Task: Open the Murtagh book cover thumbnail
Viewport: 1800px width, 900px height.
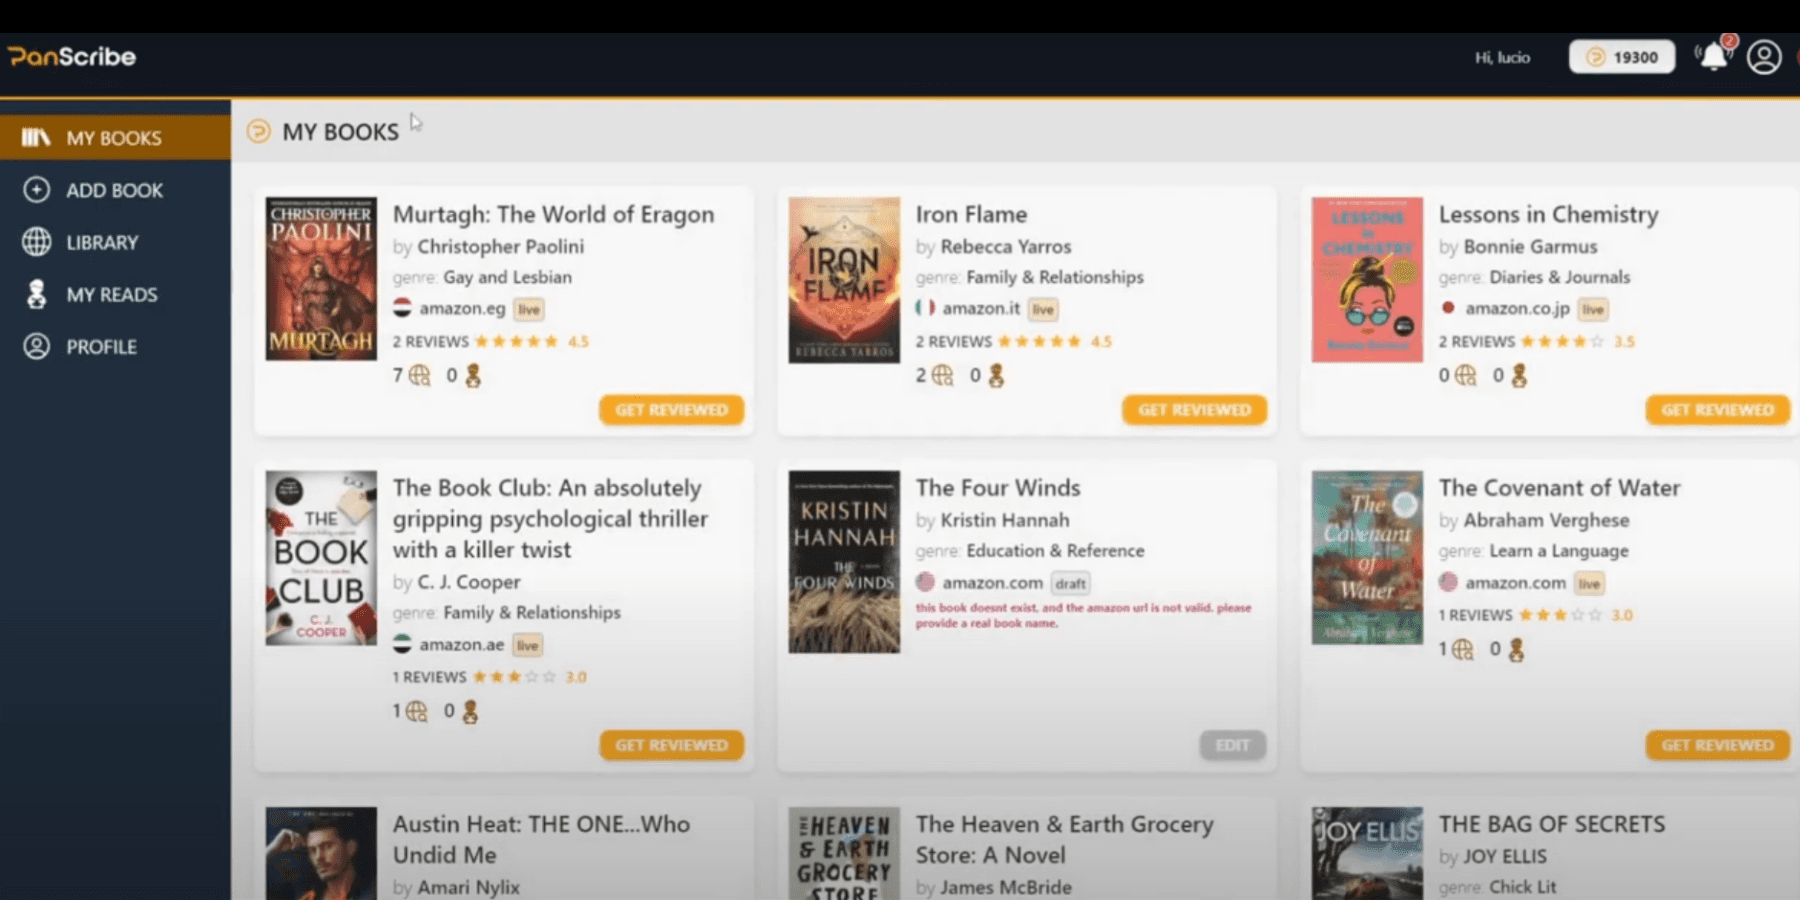Action: click(x=321, y=279)
